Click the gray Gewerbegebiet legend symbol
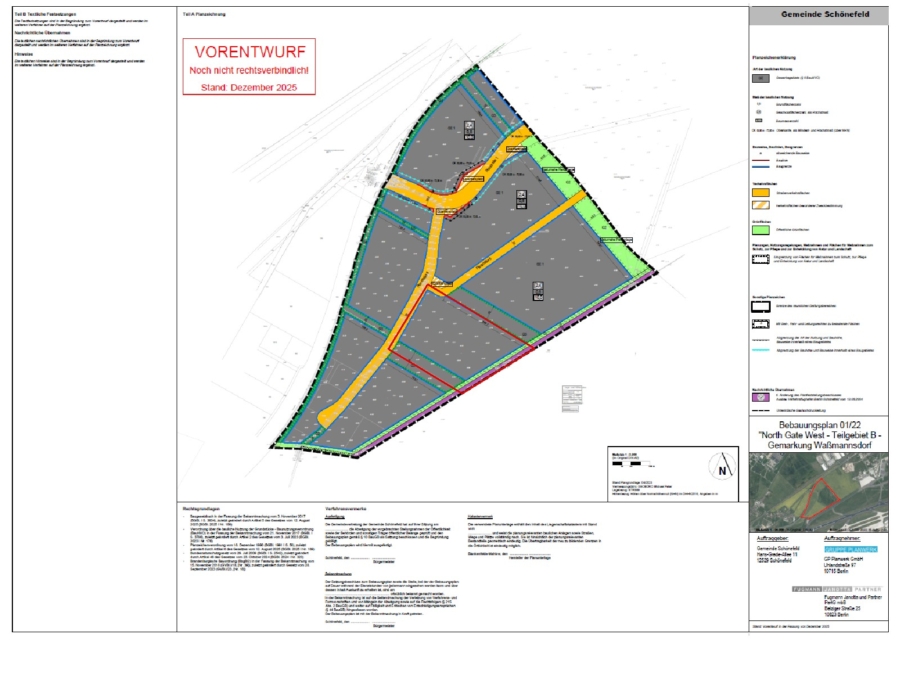 point(761,78)
